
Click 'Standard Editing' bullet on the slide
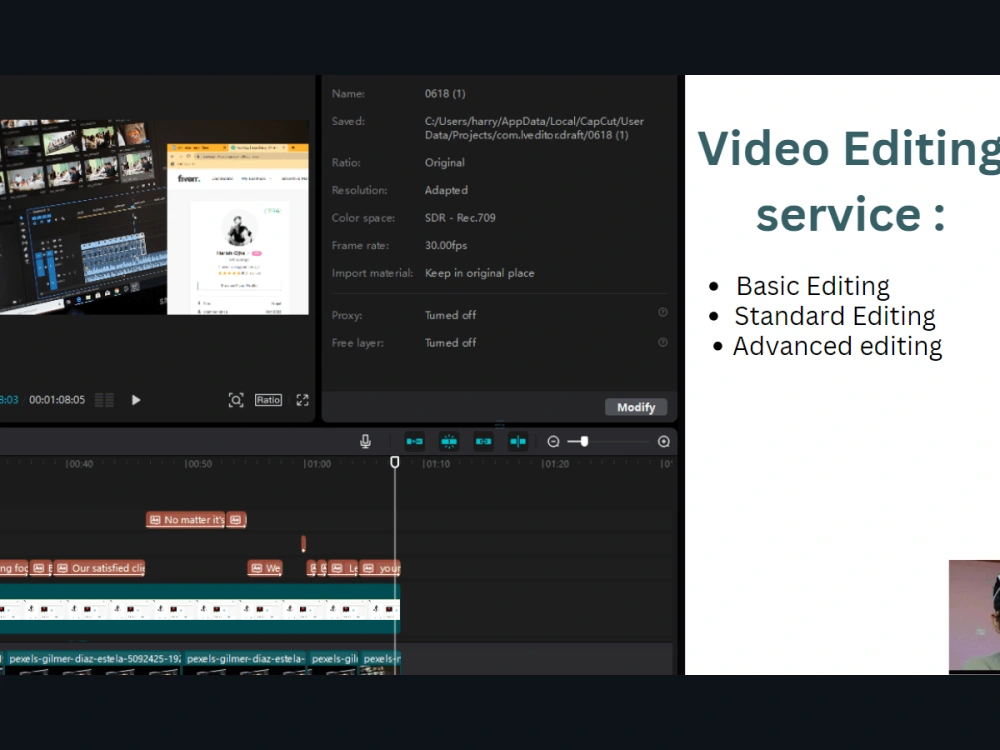coord(835,316)
